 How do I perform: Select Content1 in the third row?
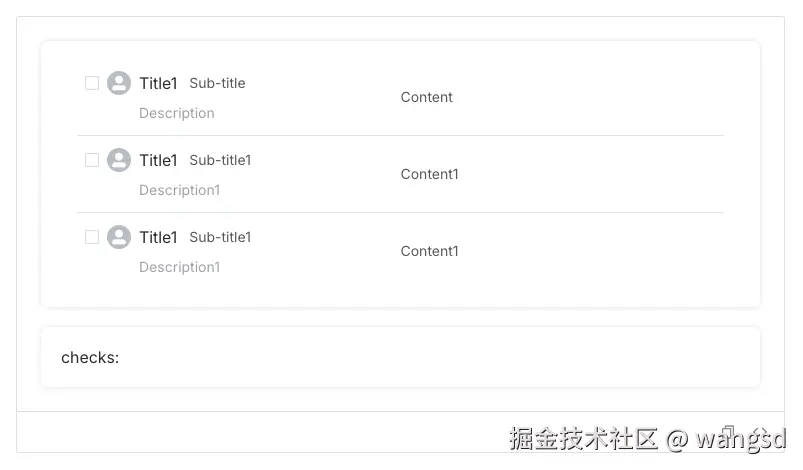(430, 251)
